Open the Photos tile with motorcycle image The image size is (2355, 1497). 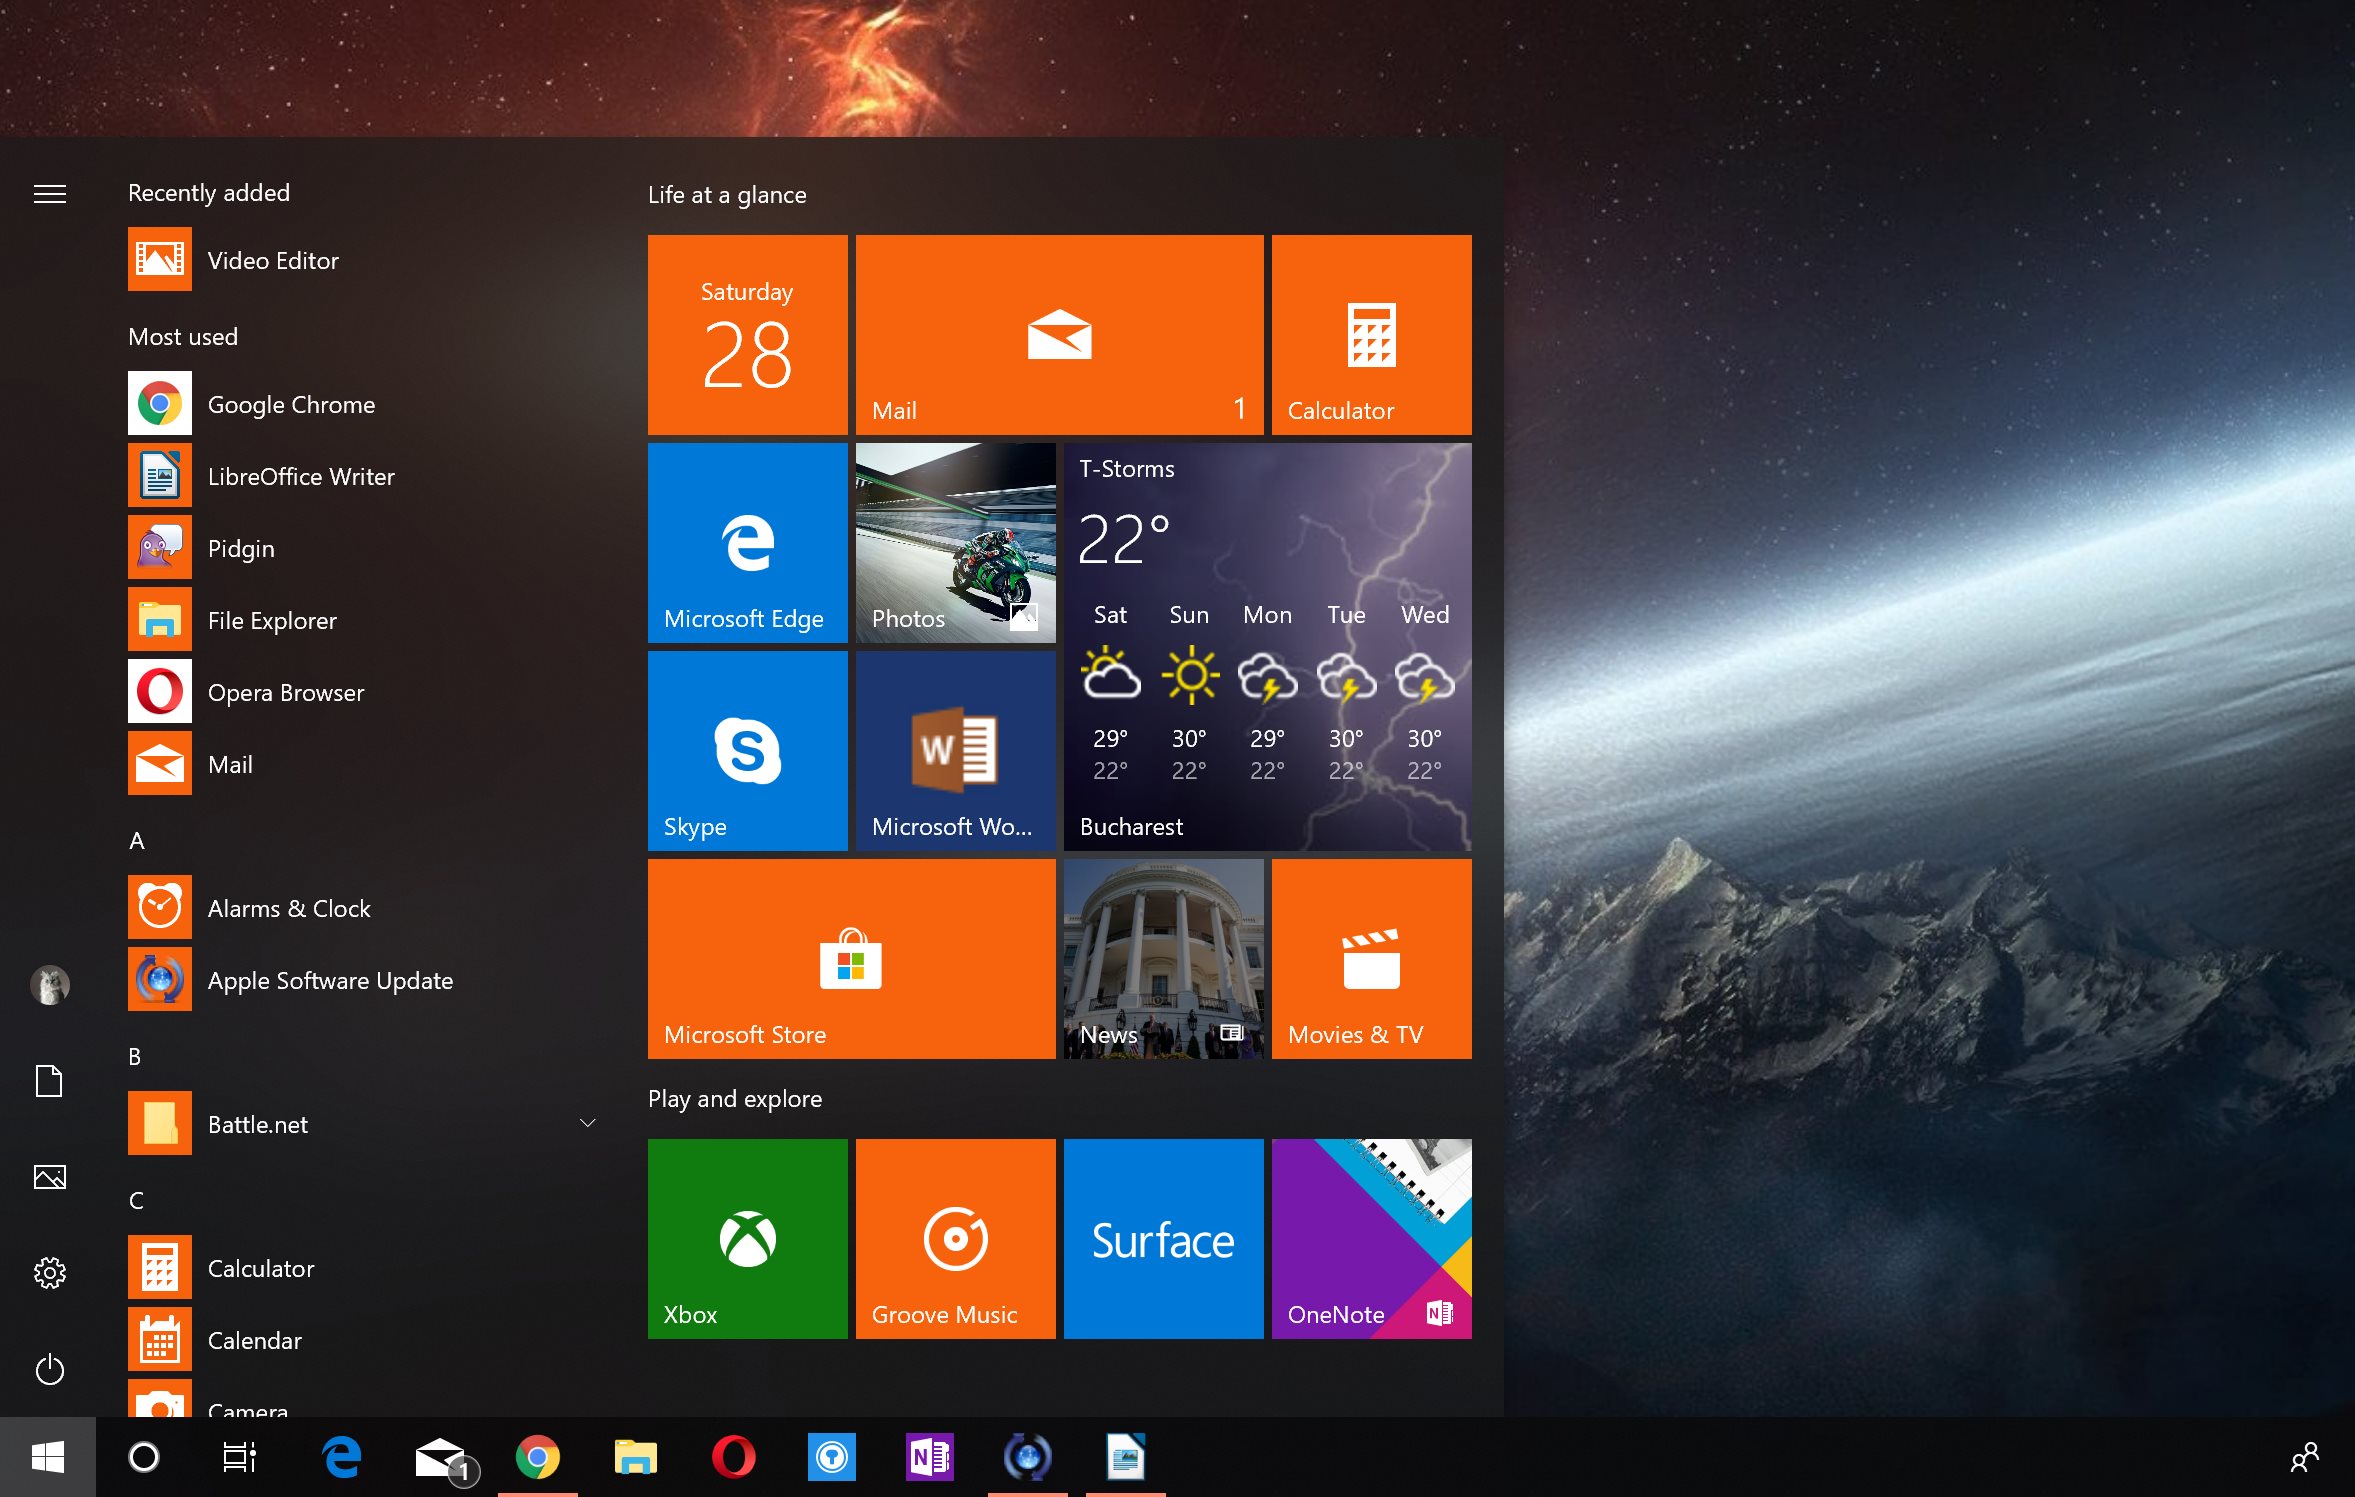pos(955,542)
